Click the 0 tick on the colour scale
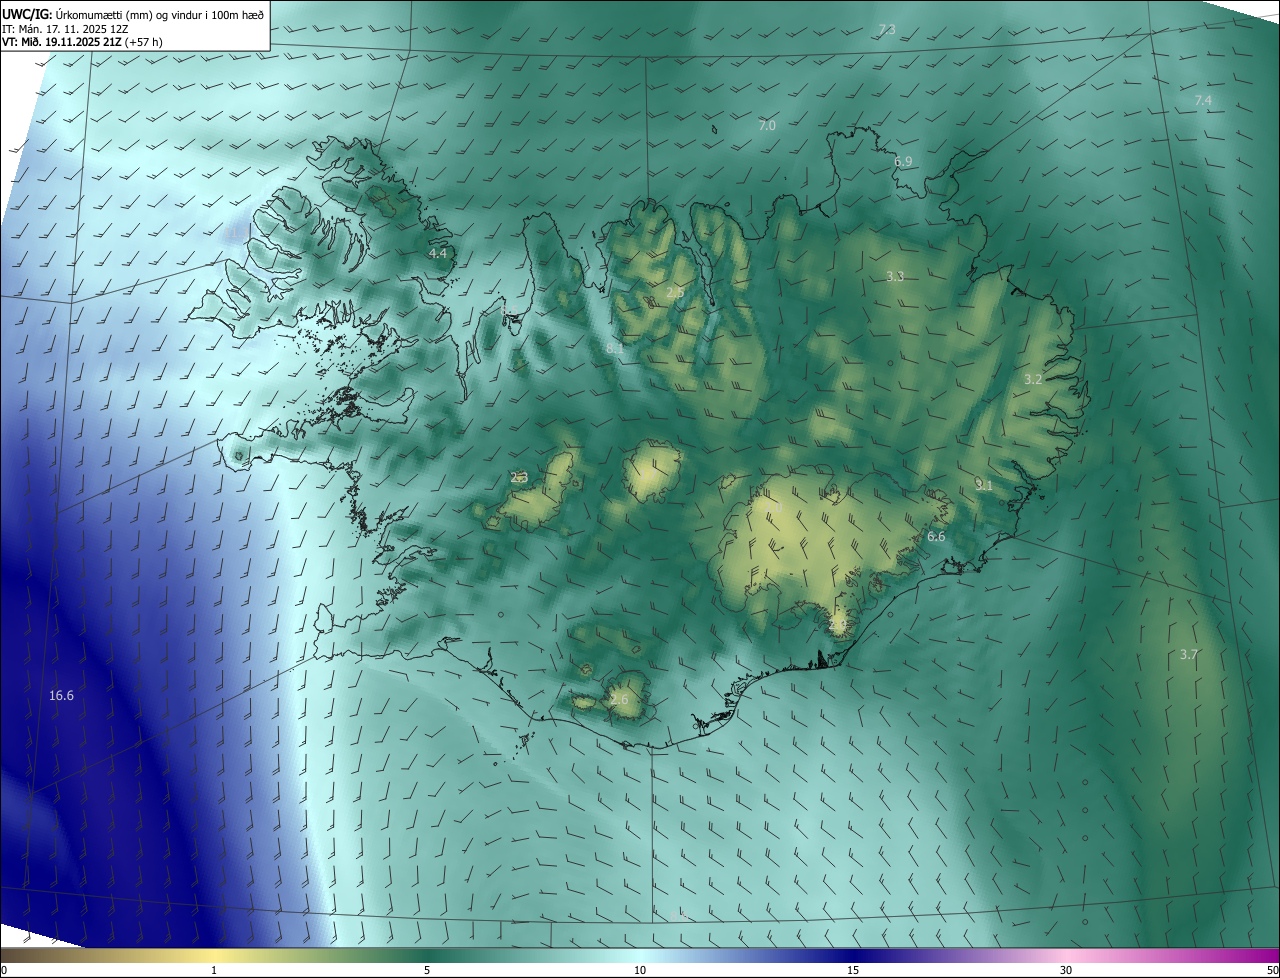Viewport: 1280px width, 978px height. [3, 971]
